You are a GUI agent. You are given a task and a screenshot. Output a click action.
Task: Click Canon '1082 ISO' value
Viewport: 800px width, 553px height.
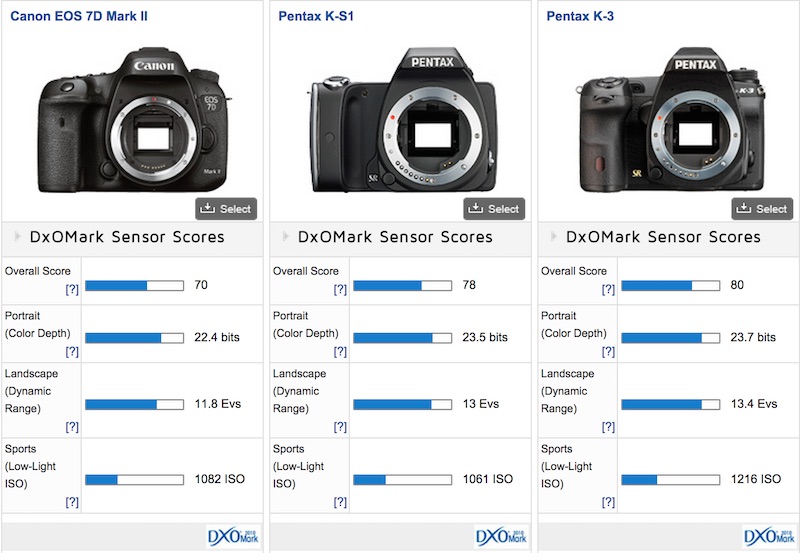tap(219, 479)
